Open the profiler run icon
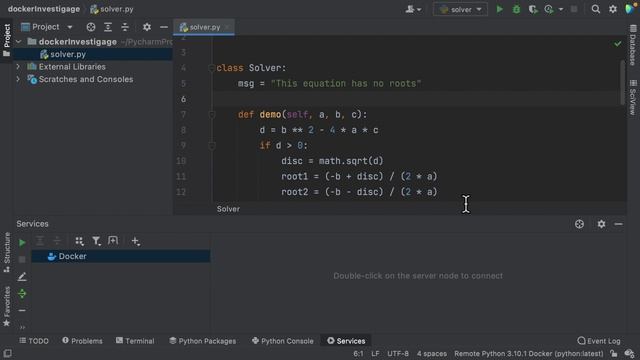Image resolution: width=640 pixels, height=360 pixels. [x=549, y=9]
